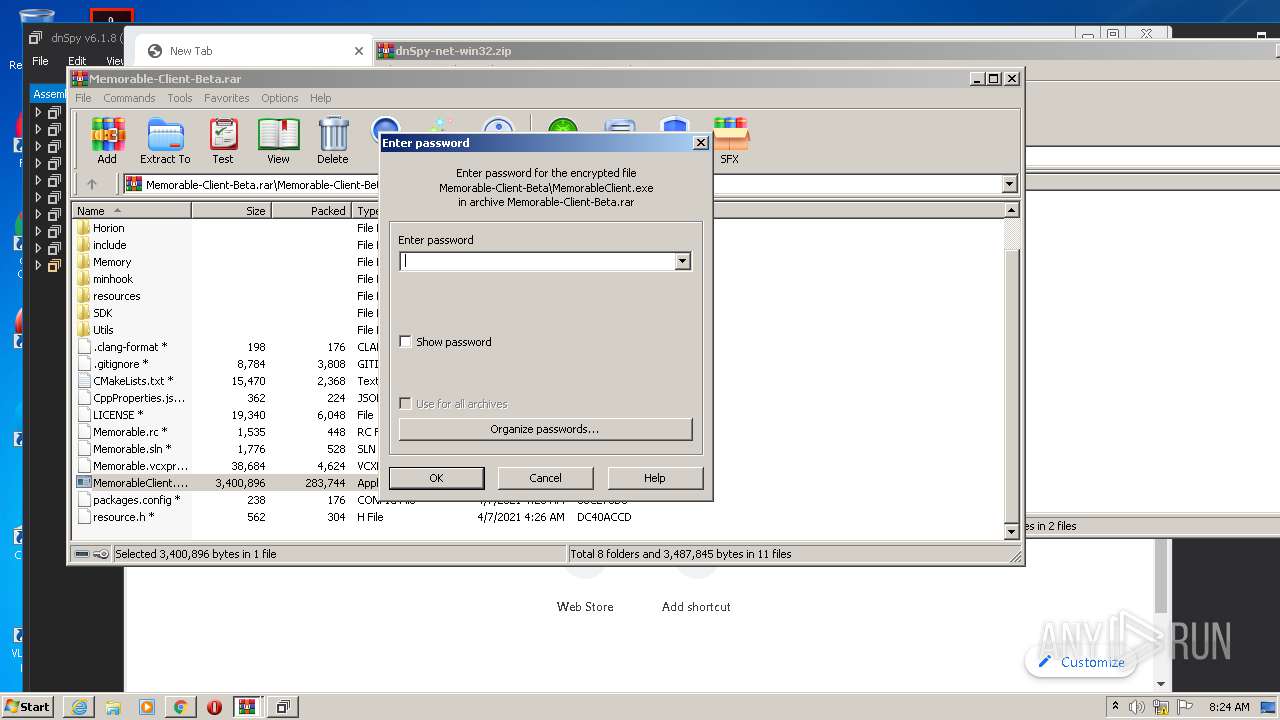Click the file list scroll-down arrow
Viewport: 1280px width, 720px height.
pos(1011,531)
